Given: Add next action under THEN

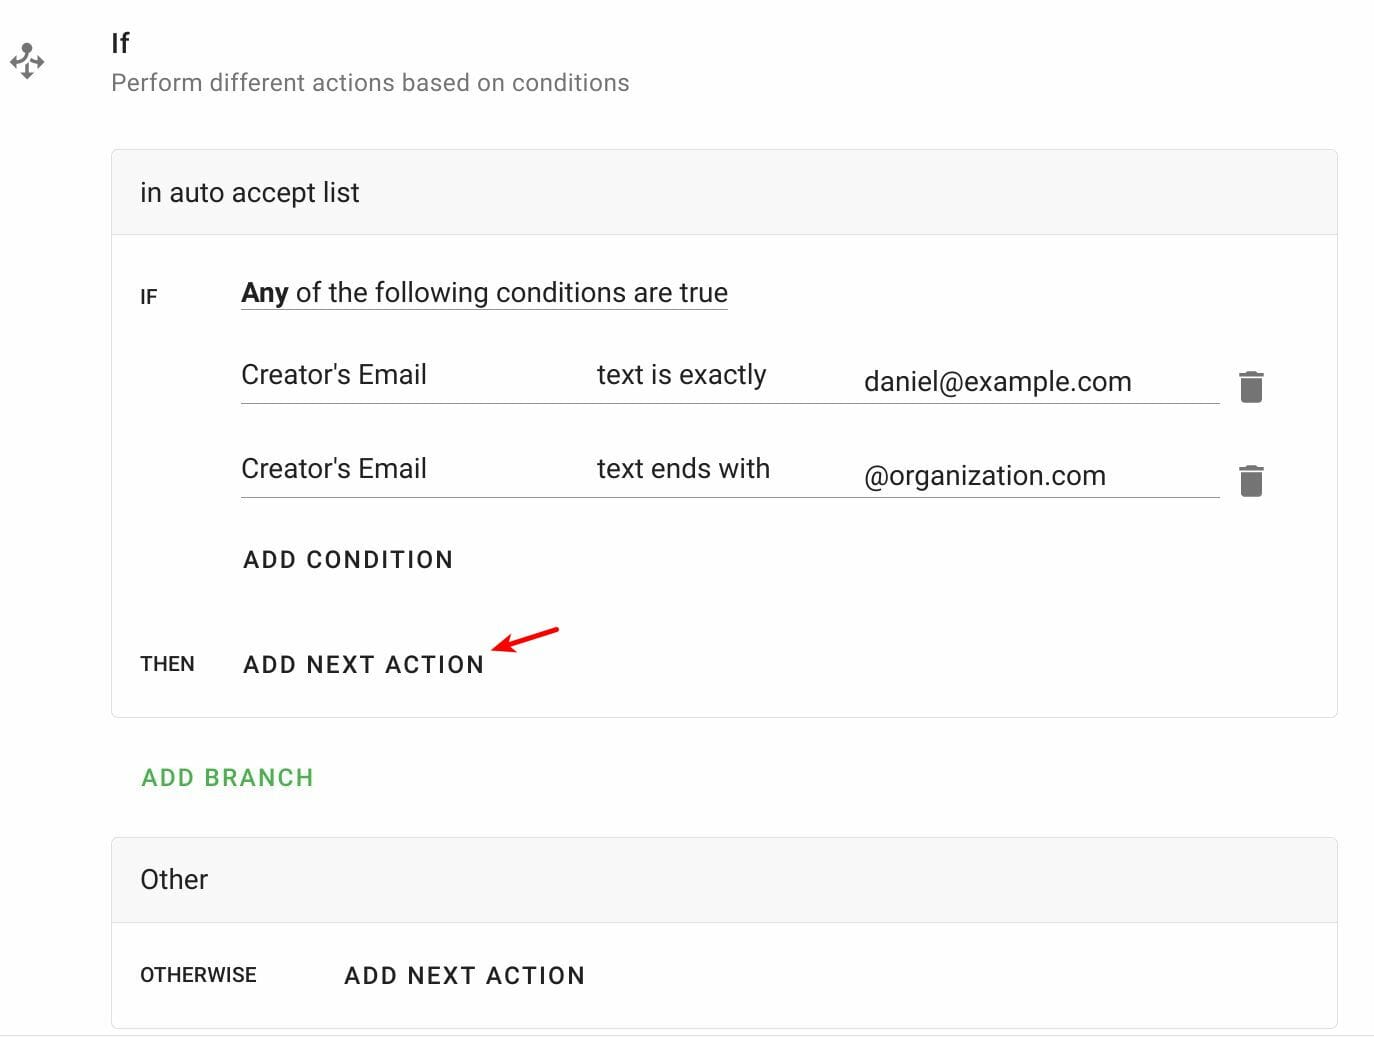Looking at the screenshot, I should pyautogui.click(x=363, y=665).
